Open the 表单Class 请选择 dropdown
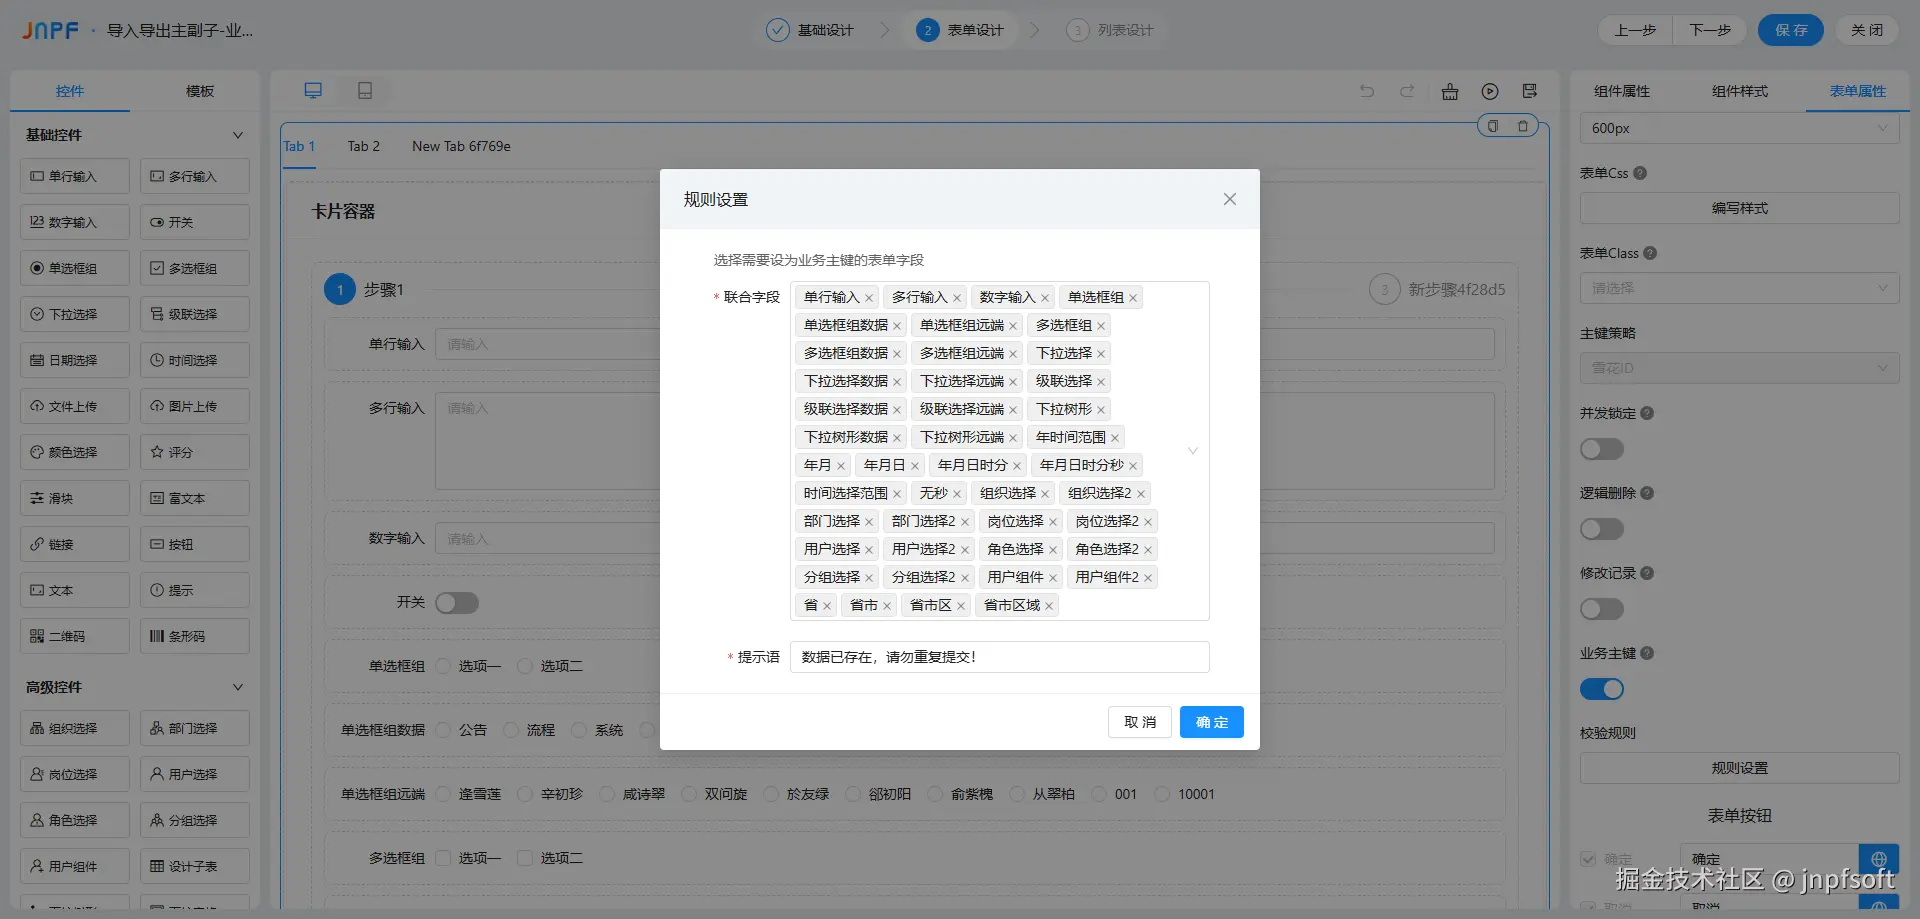The width and height of the screenshot is (1920, 919). [1740, 288]
